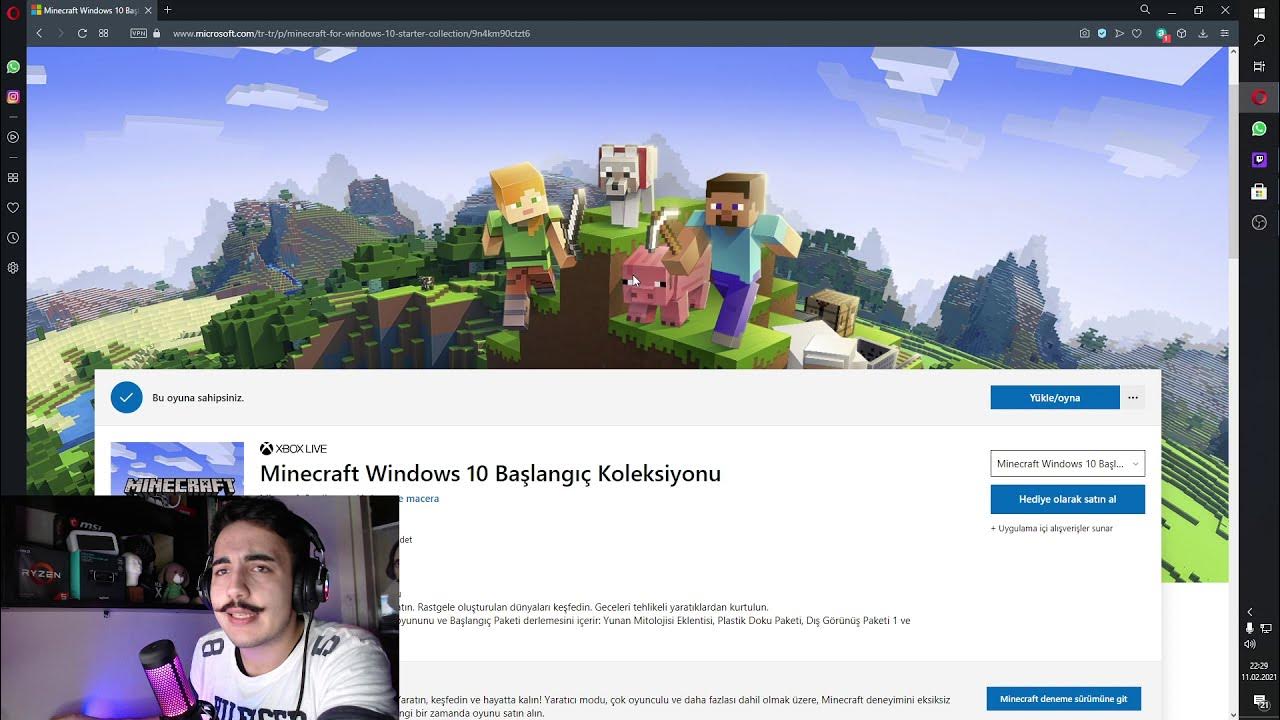This screenshot has width=1280, height=720.
Task: Open My Flow send icon
Action: pos(1119,33)
